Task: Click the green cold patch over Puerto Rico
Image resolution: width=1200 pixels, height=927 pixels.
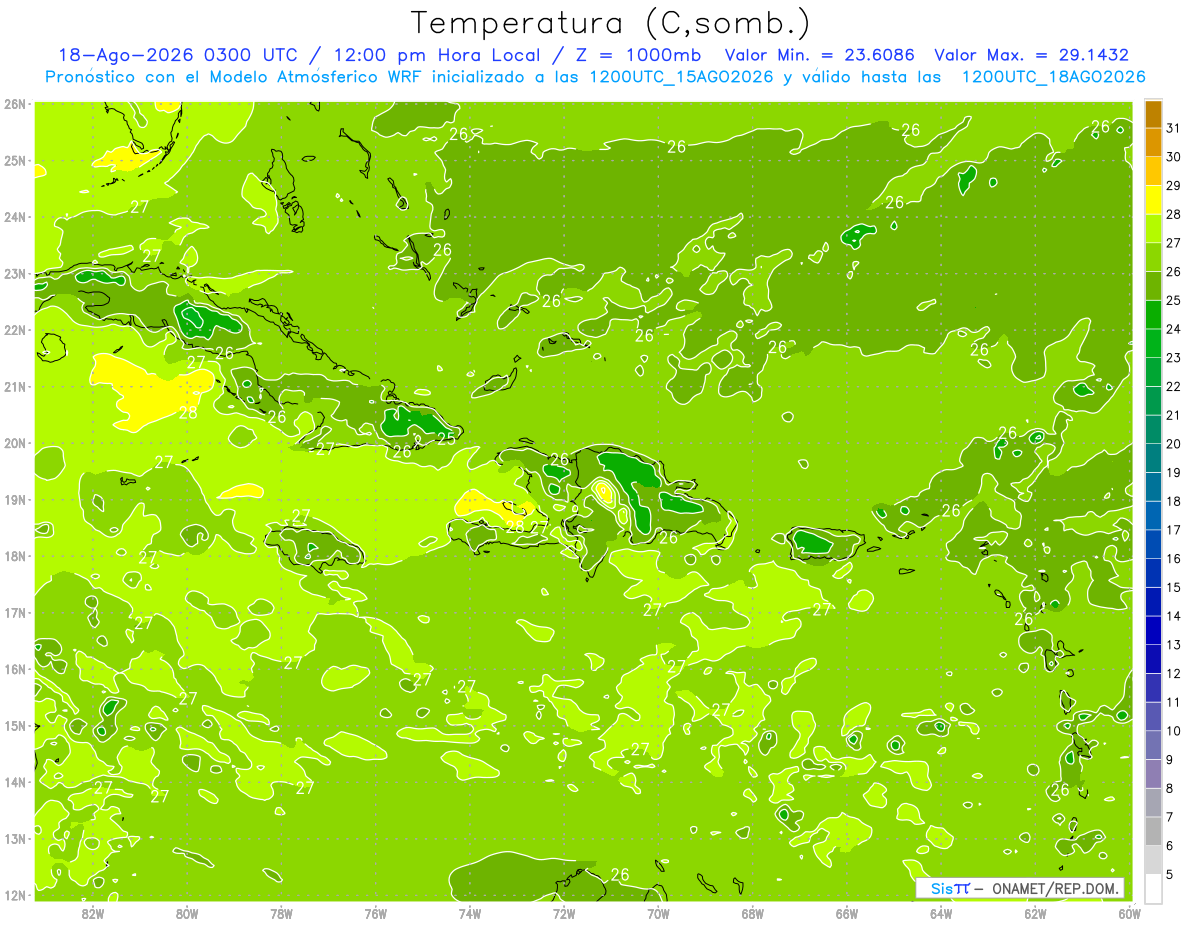Action: [811, 543]
